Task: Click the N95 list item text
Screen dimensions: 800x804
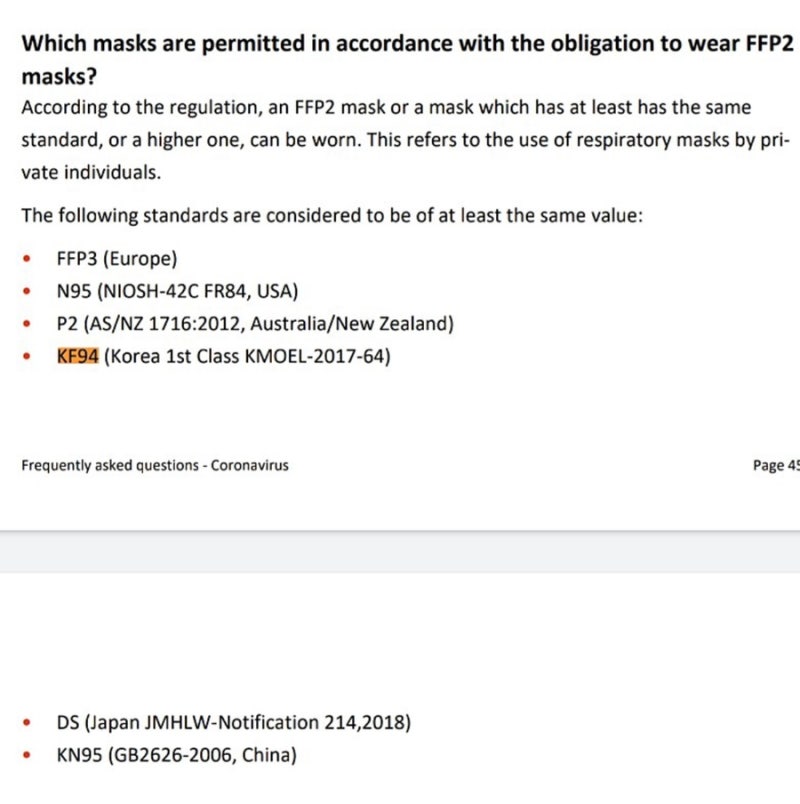Action: [x=177, y=291]
